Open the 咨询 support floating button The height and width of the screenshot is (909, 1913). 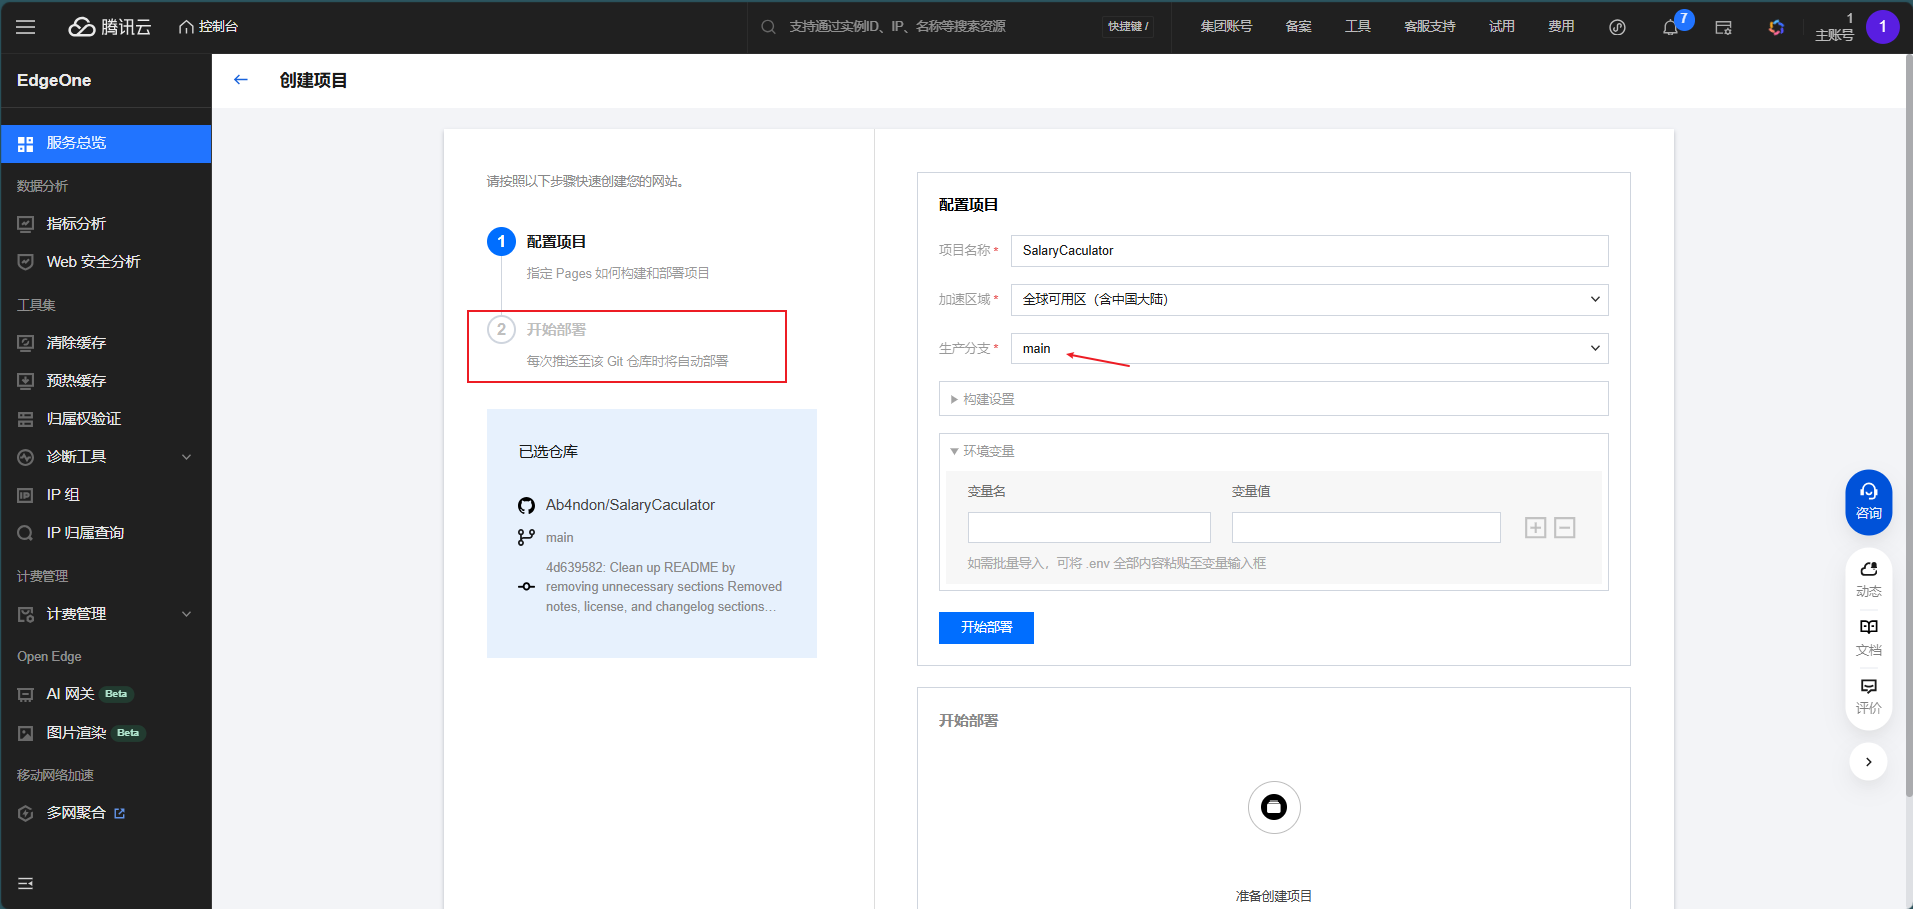pyautogui.click(x=1868, y=501)
